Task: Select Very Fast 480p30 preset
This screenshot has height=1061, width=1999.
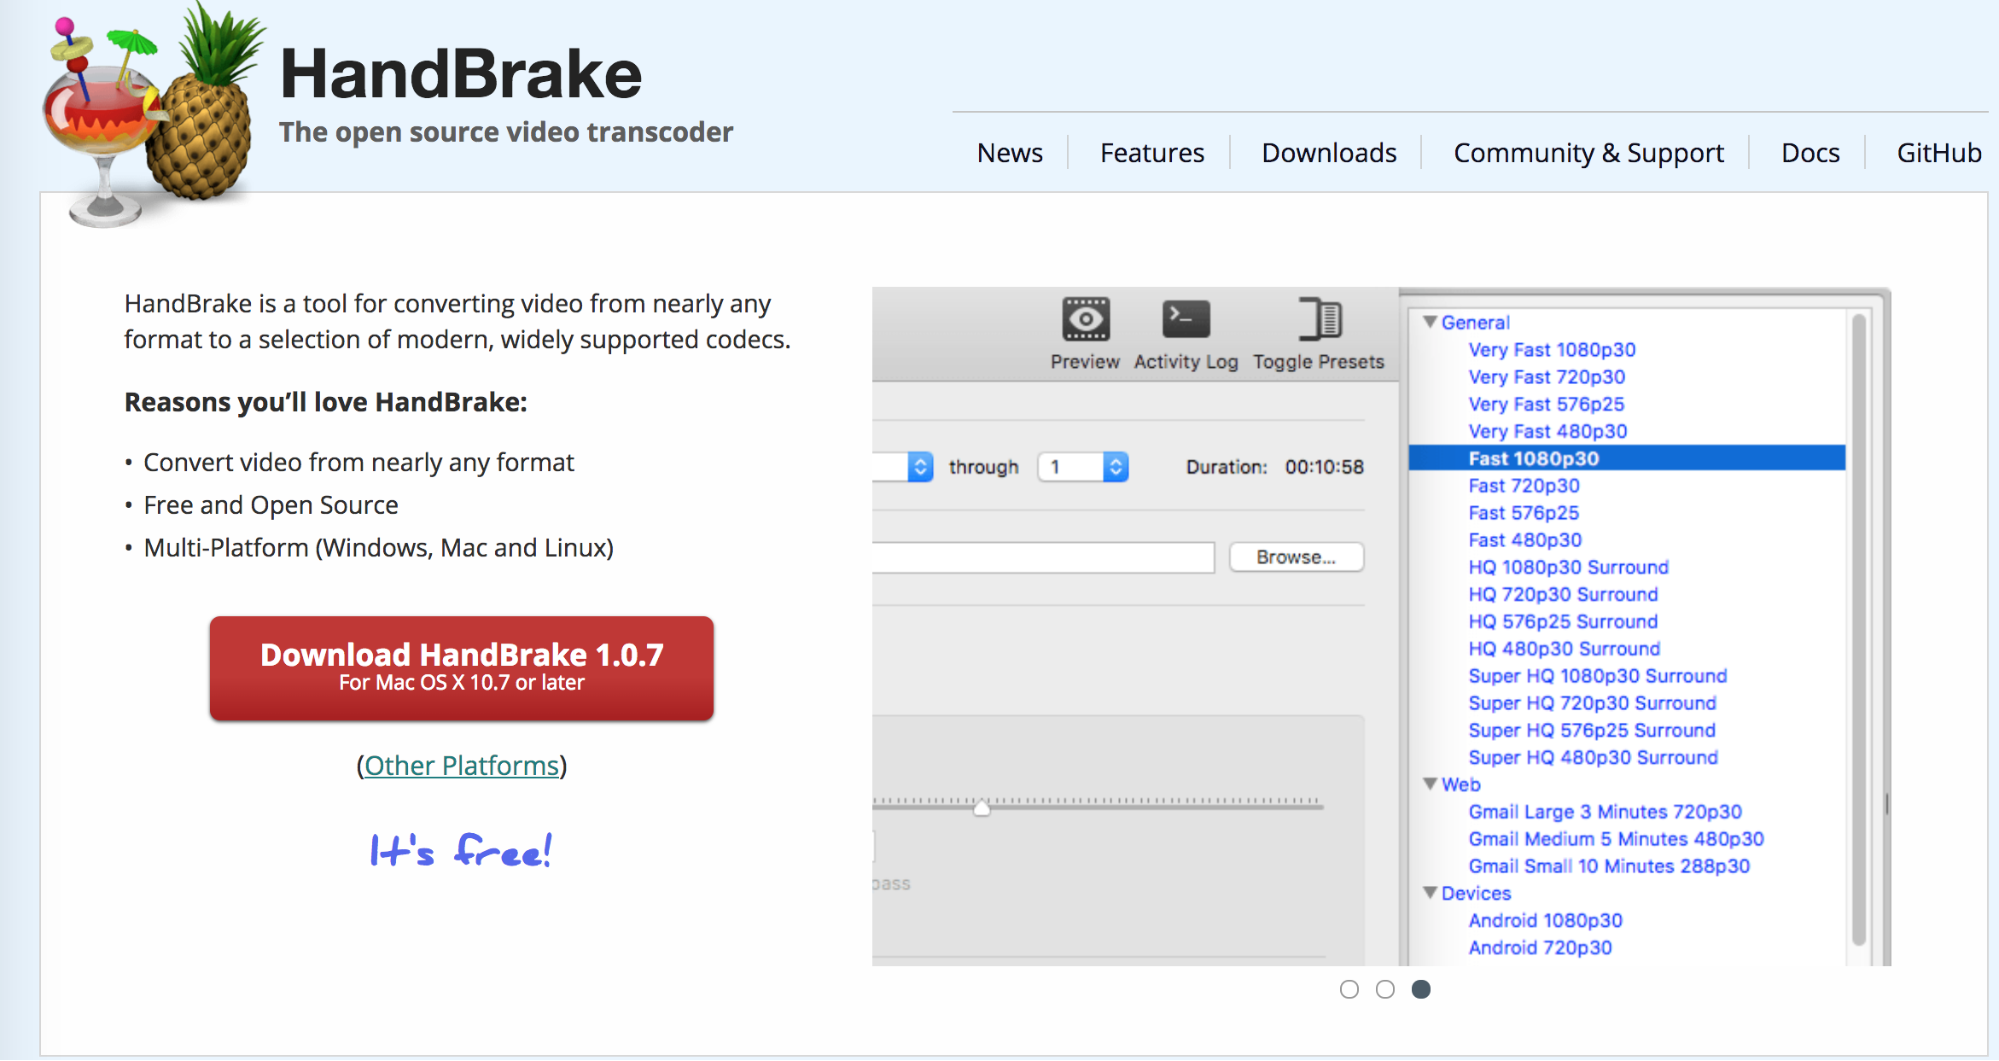Action: click(1548, 431)
